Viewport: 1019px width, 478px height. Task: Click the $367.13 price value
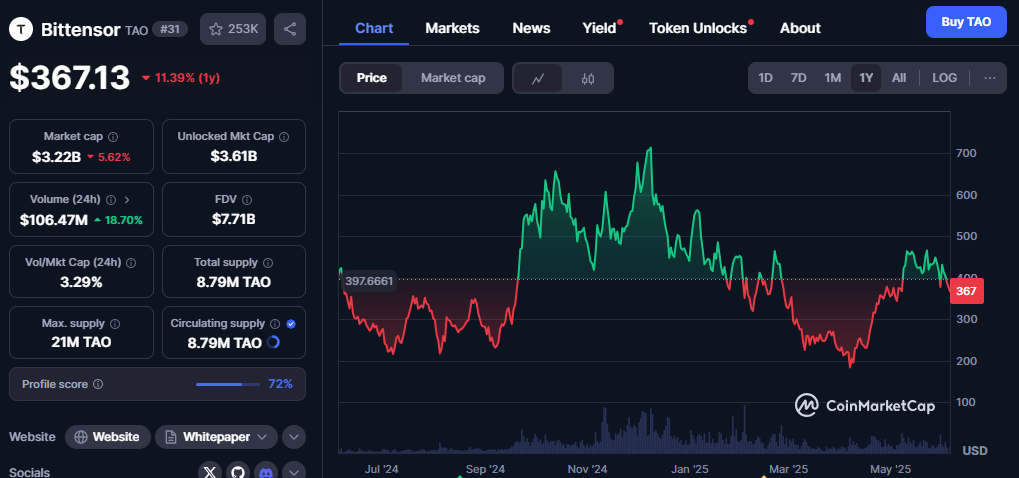tap(70, 78)
